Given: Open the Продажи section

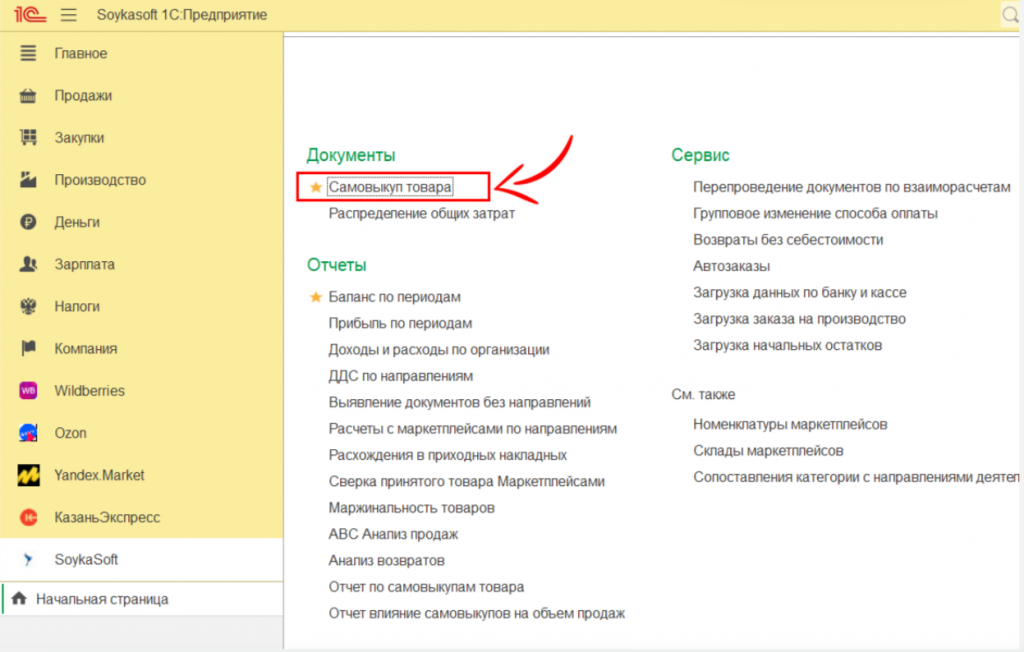Looking at the screenshot, I should pyautogui.click(x=83, y=96).
